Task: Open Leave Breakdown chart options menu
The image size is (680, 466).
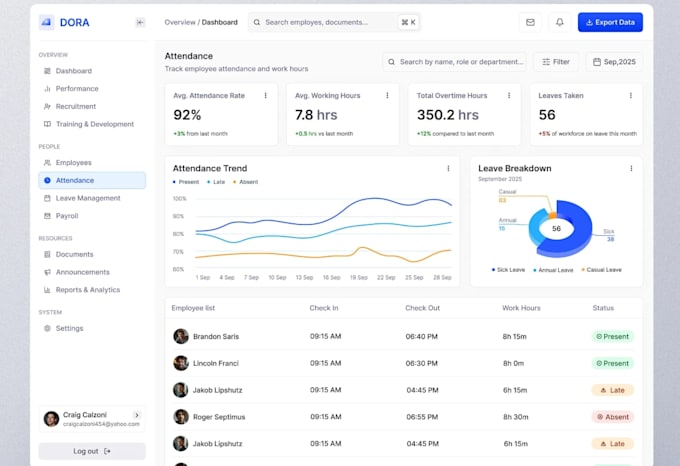Action: [631, 168]
